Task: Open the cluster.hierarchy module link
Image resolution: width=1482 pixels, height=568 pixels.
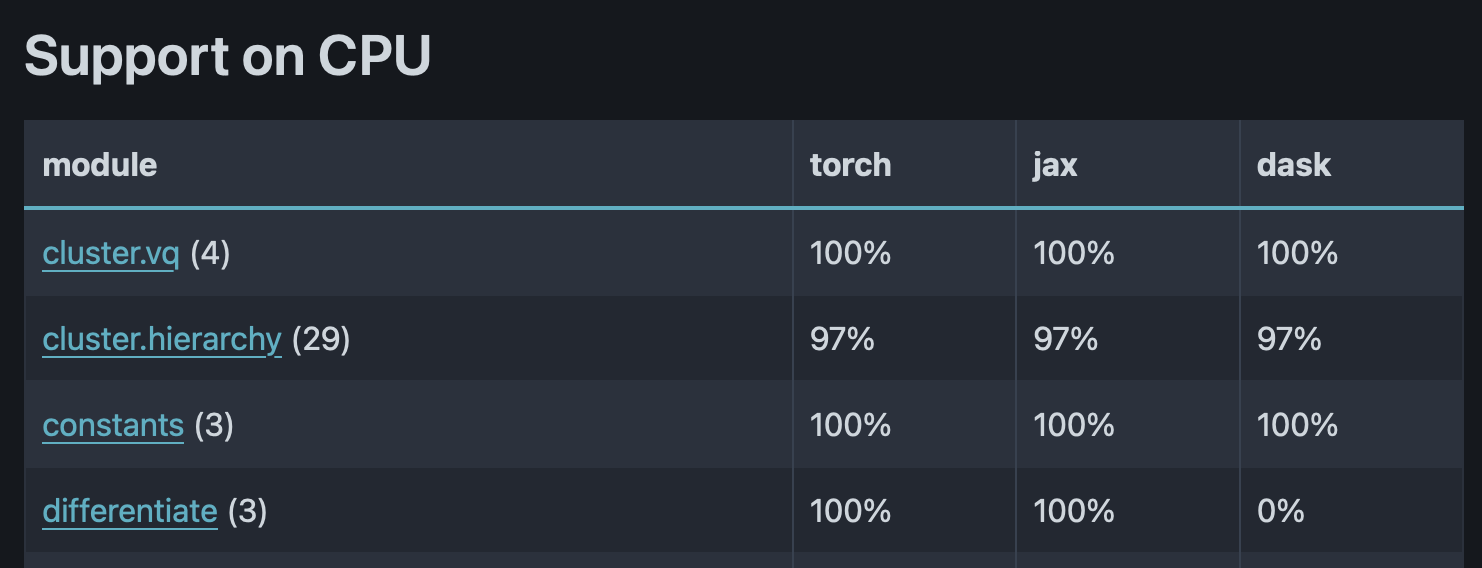Action: (x=162, y=340)
